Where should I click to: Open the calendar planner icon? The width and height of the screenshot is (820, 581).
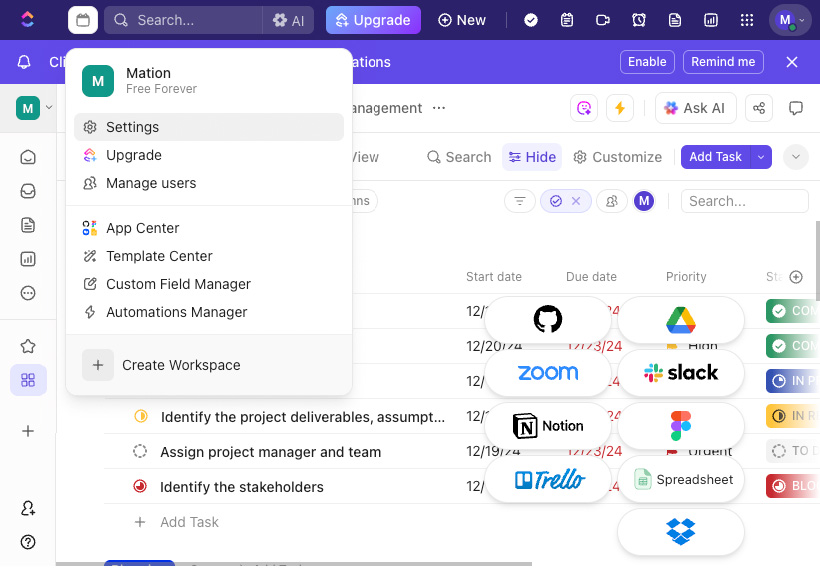point(83,20)
